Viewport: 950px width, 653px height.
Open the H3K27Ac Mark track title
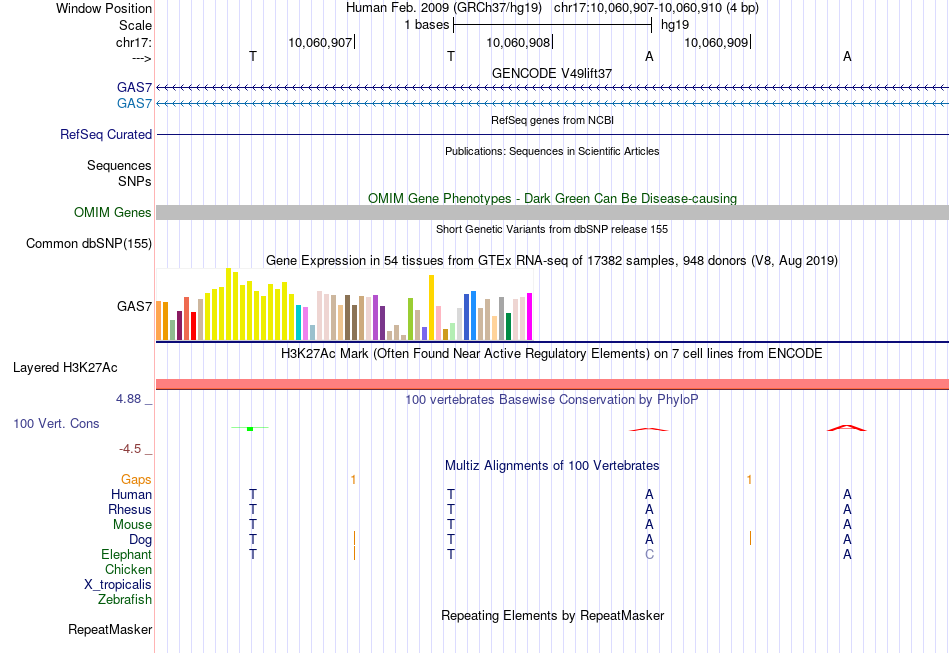tap(552, 354)
